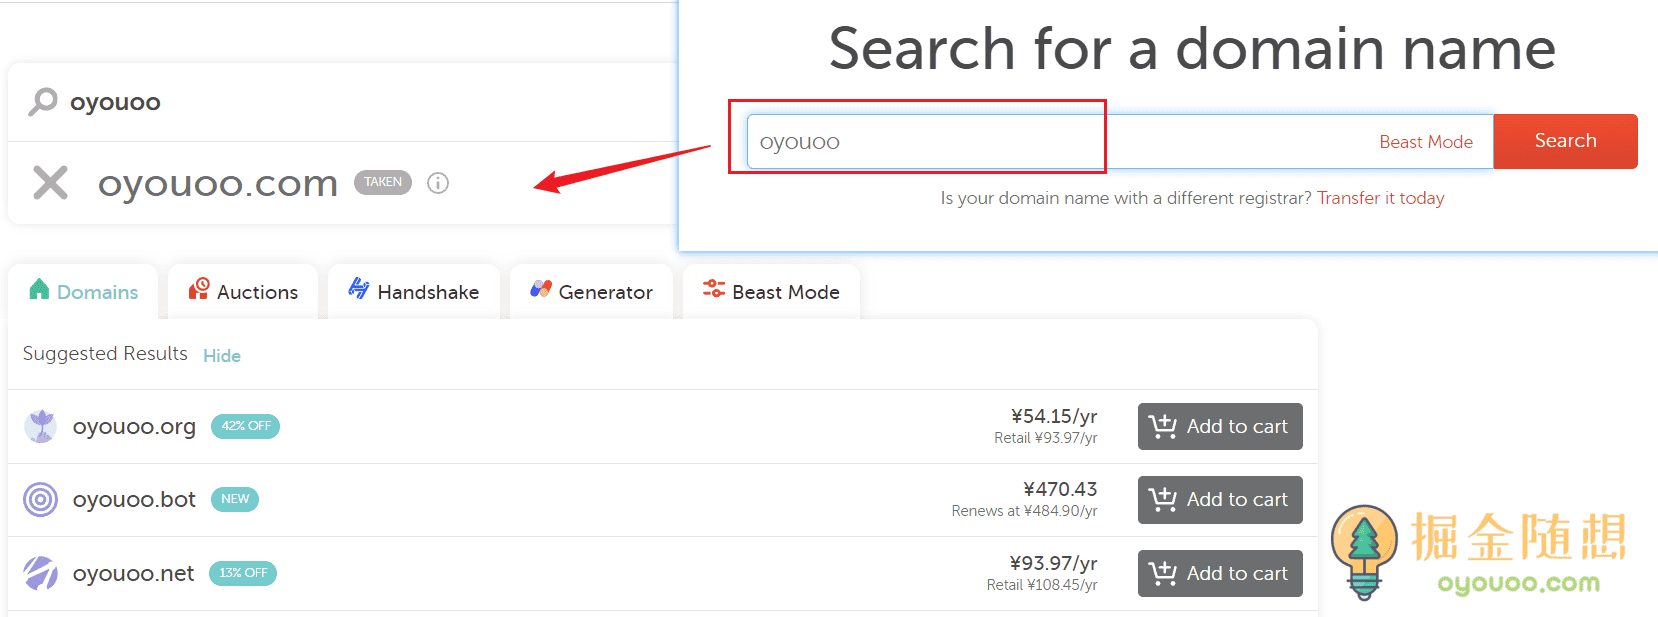
Task: Open the info icon beside TAKEN badge
Action: click(x=438, y=183)
